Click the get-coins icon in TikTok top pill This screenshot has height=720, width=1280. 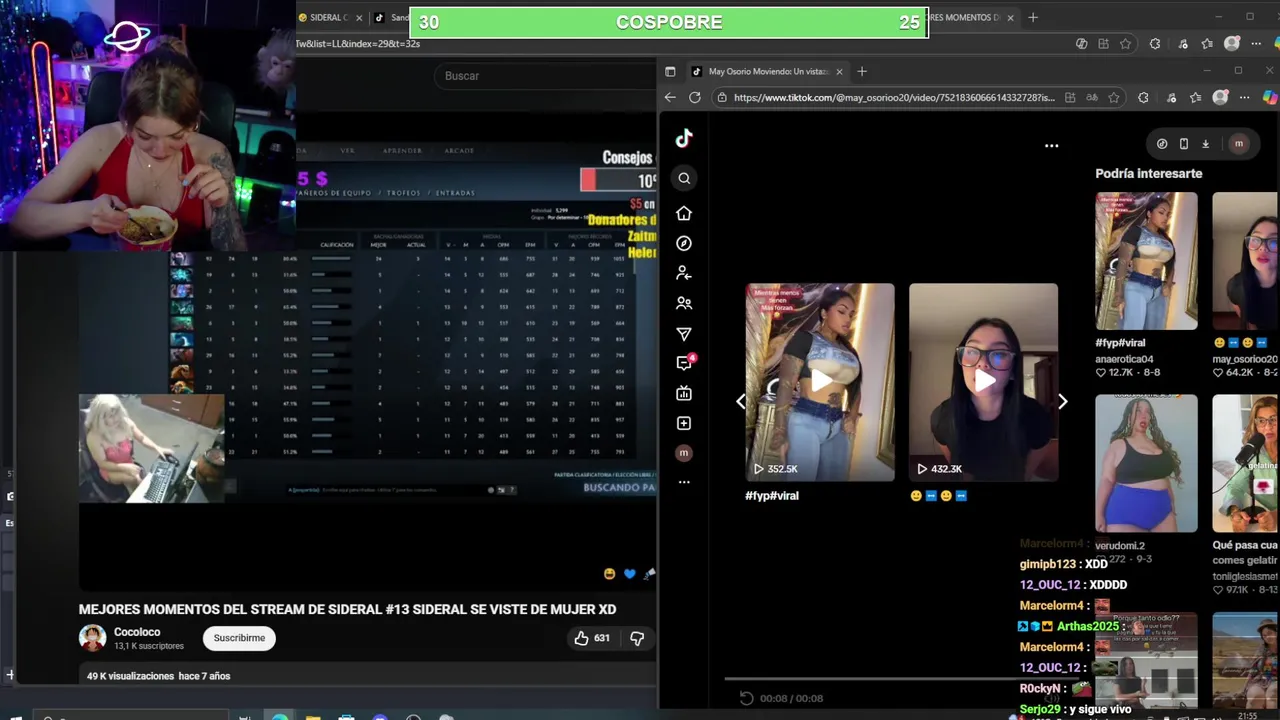tap(1162, 144)
